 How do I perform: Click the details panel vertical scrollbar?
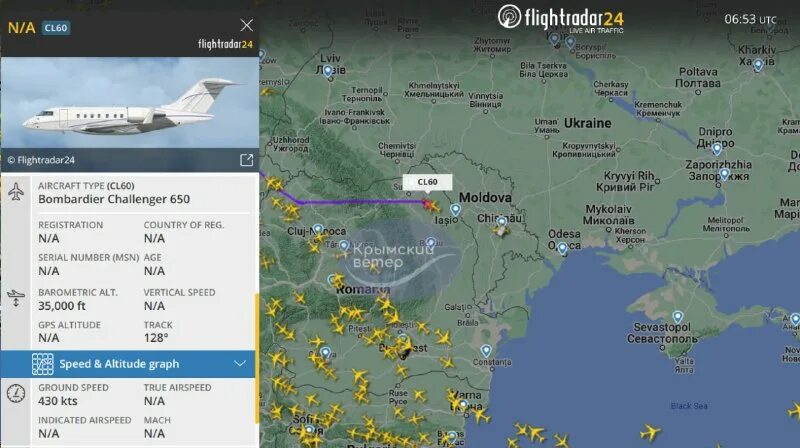[x=257, y=358]
